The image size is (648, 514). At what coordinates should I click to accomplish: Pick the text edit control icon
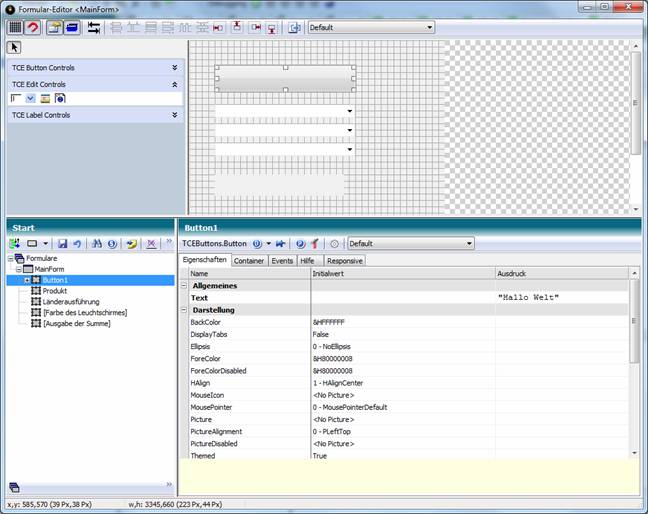[16, 98]
